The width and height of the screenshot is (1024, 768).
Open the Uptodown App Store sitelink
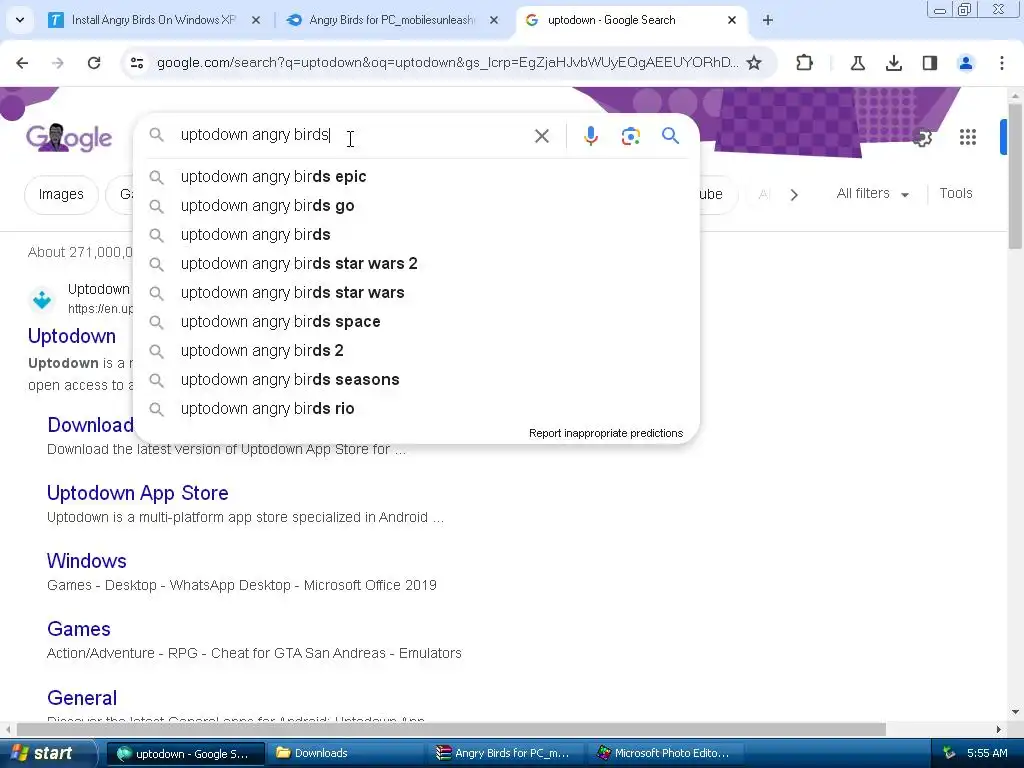(138, 493)
